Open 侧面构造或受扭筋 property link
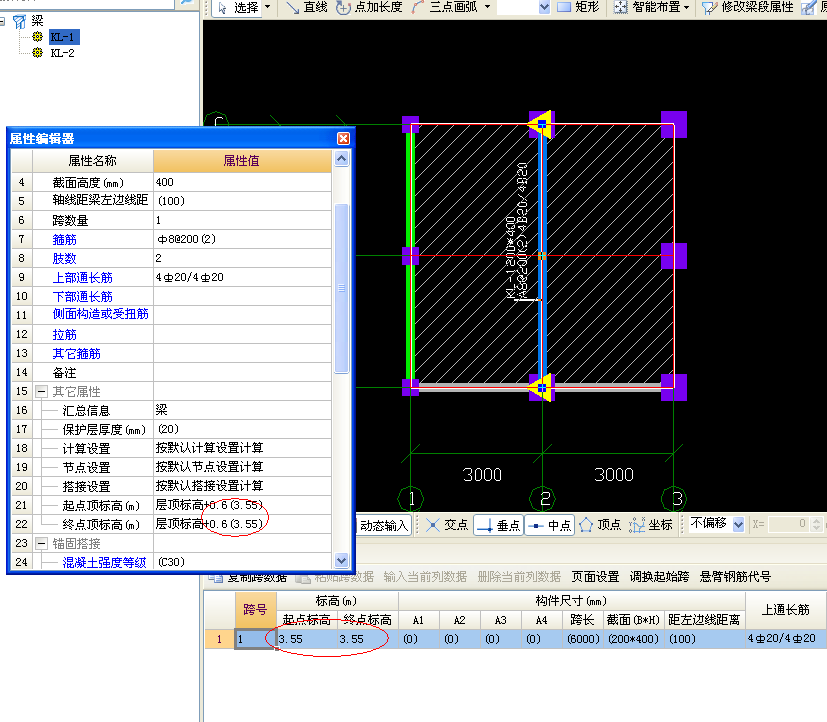This screenshot has height=722, width=827. pos(100,314)
